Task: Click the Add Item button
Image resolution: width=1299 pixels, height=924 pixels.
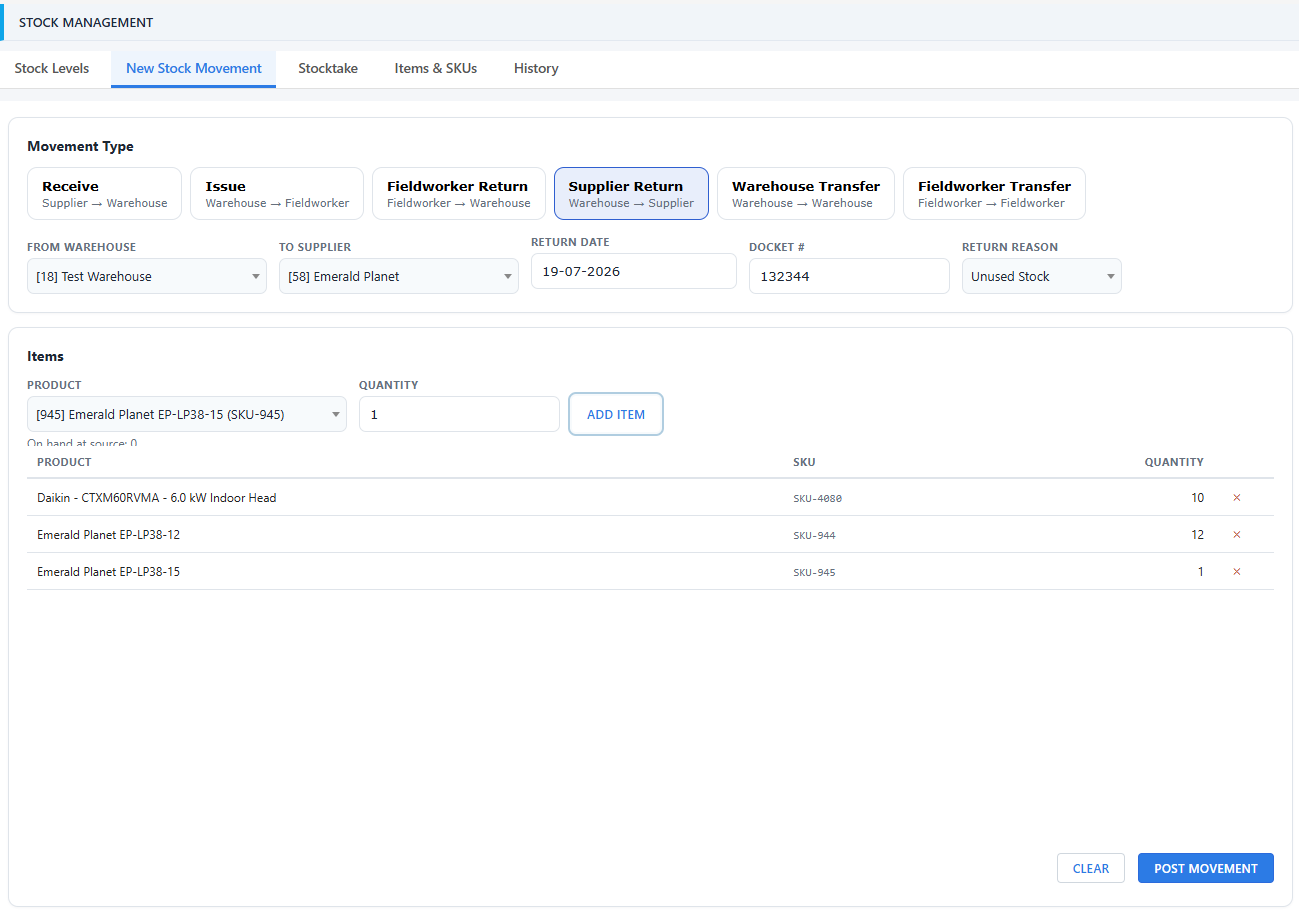Action: tap(616, 414)
